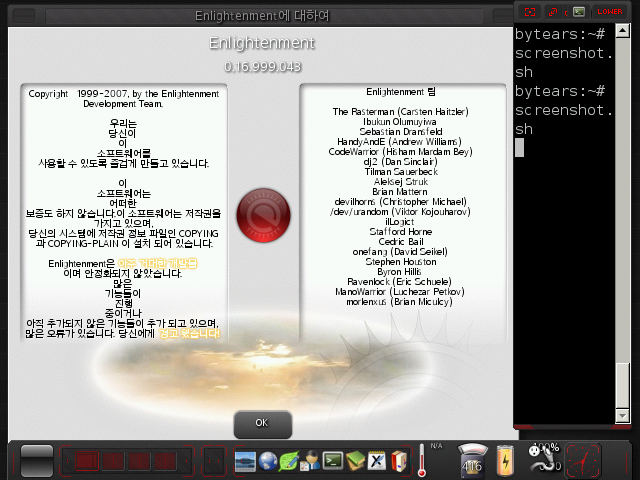Launch the terminal from the shelf

coord(333,461)
